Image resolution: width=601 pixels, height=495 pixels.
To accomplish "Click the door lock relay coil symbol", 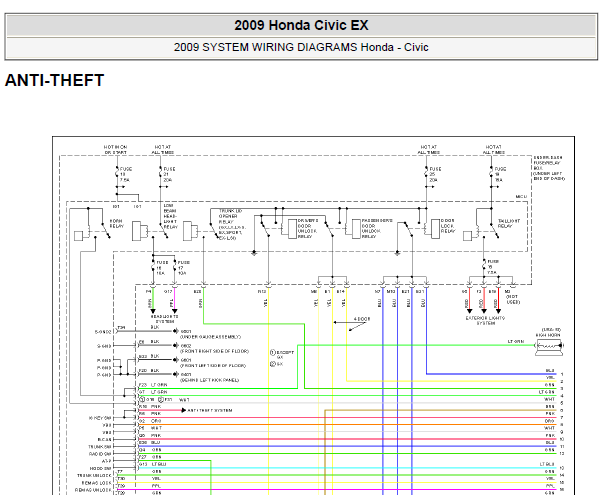I will (425, 229).
